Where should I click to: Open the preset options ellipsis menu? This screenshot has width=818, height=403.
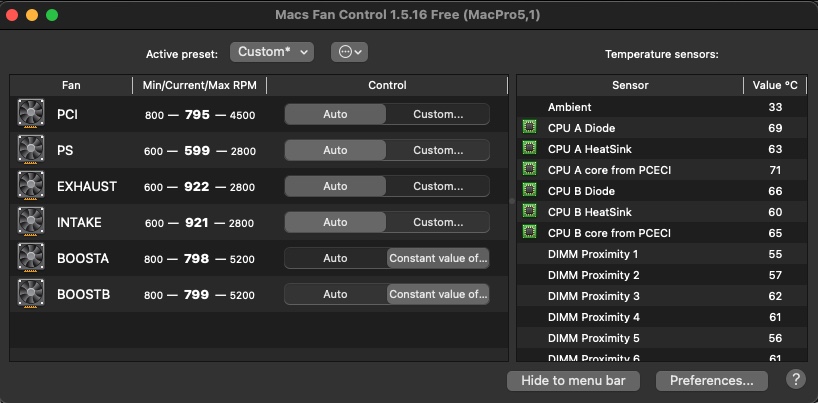[349, 51]
